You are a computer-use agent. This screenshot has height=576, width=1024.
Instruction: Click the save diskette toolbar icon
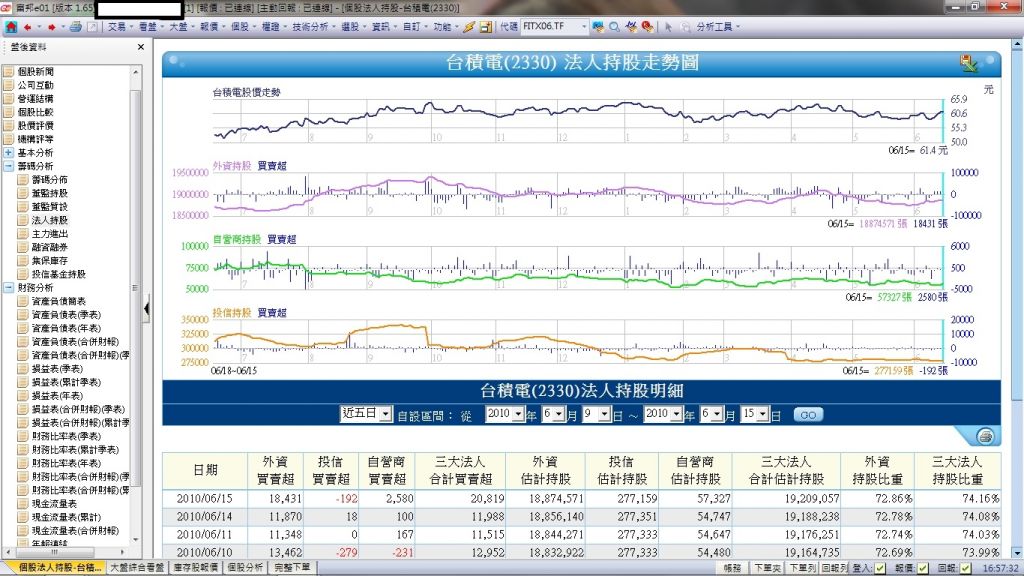pos(485,27)
